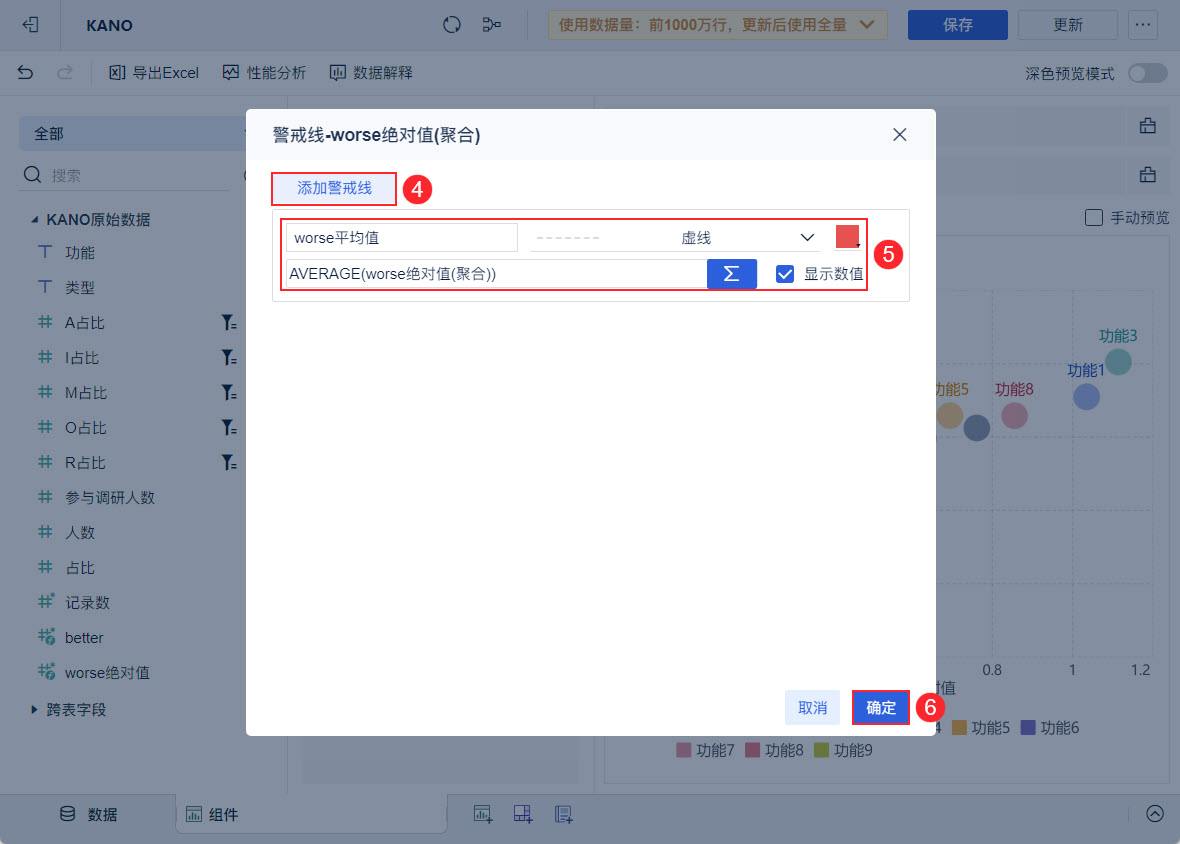
Task: Click filter icon next to R占比
Action: pos(229,463)
